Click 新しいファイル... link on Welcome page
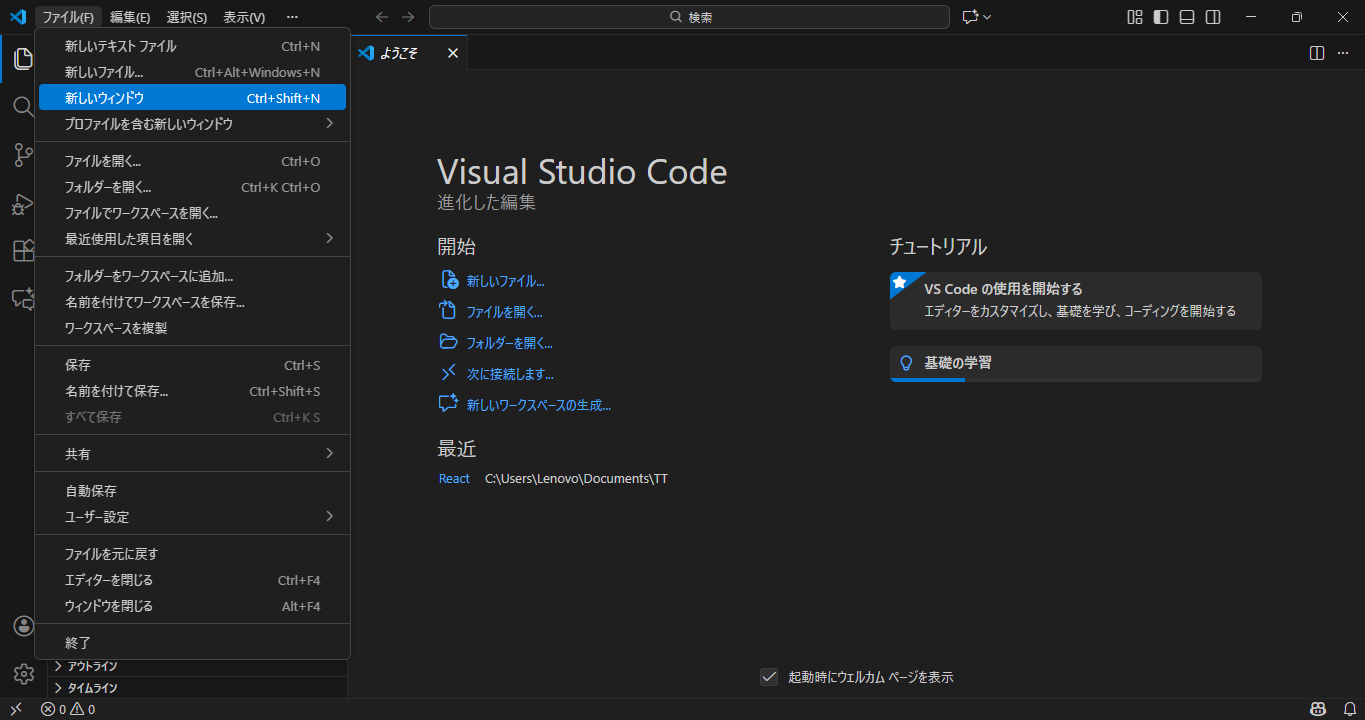 coord(505,281)
